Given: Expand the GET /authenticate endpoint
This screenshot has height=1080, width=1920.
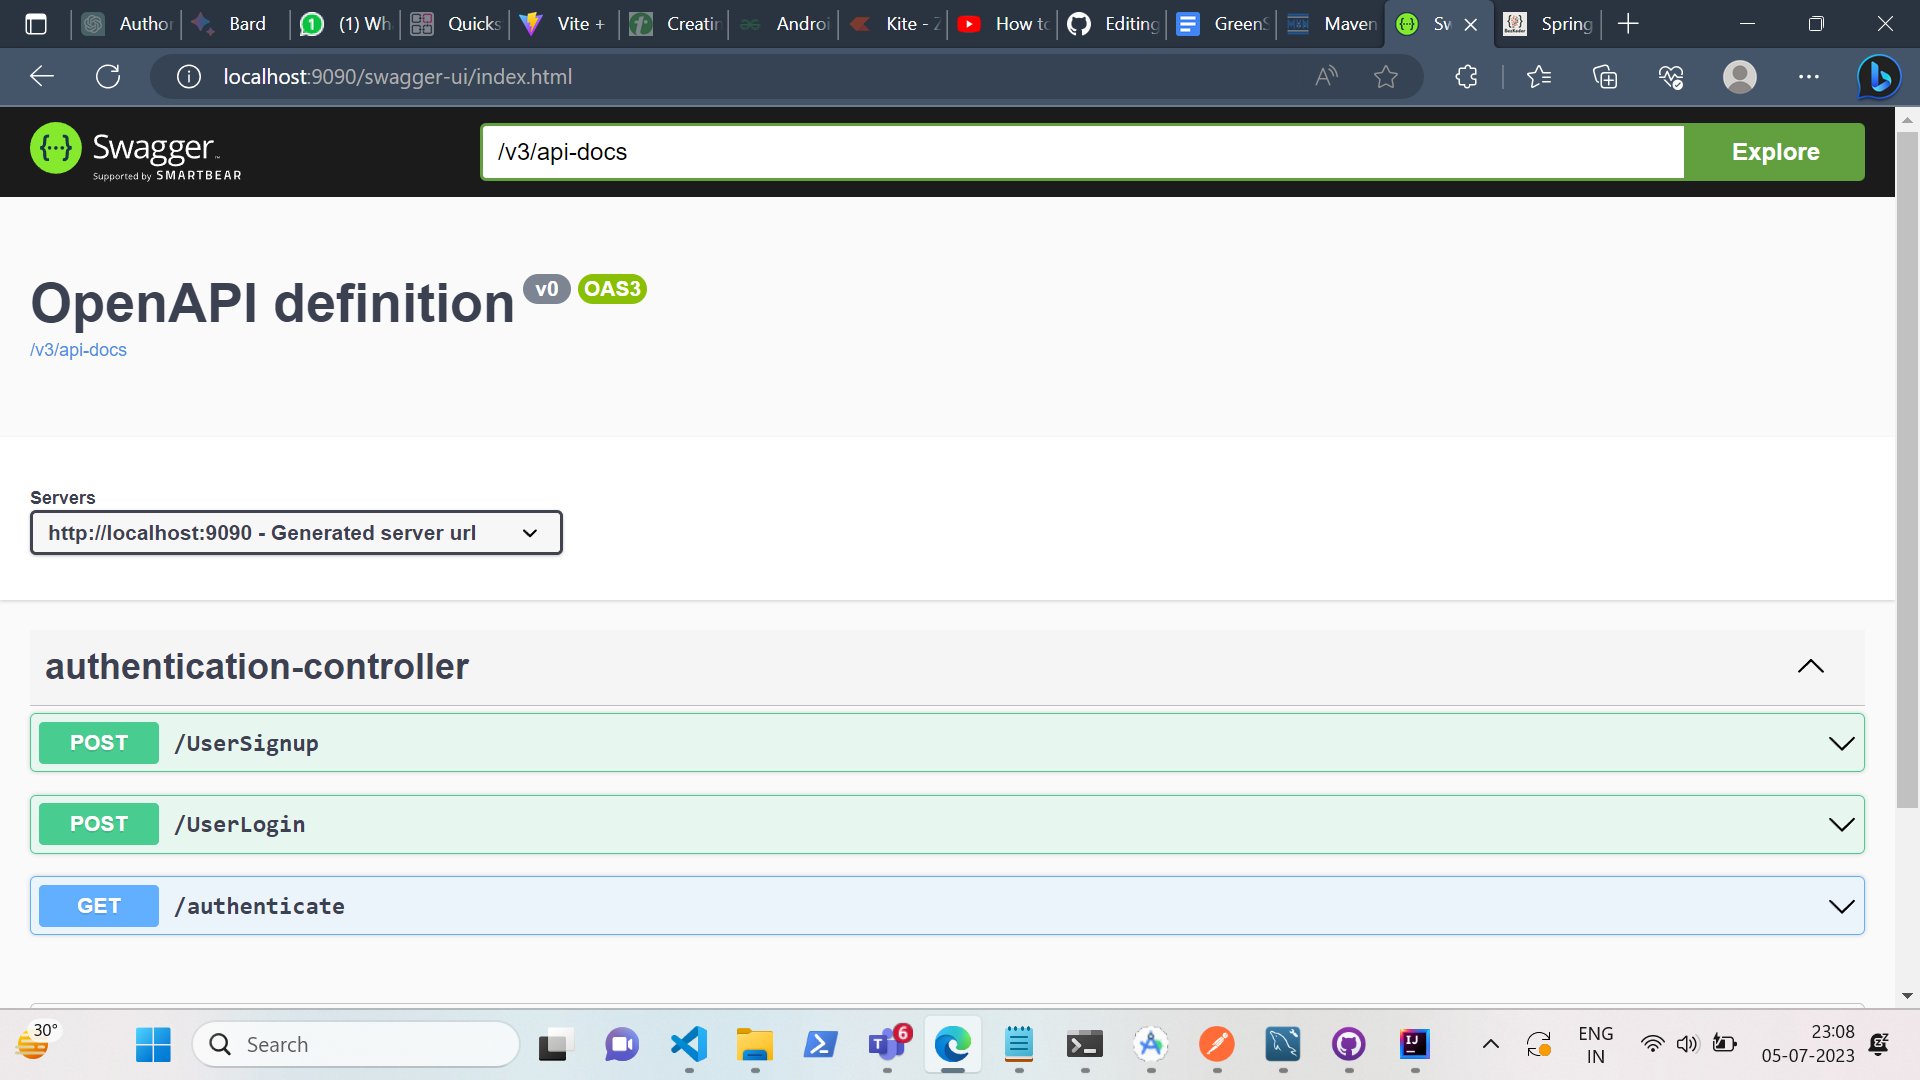Looking at the screenshot, I should click(1841, 906).
